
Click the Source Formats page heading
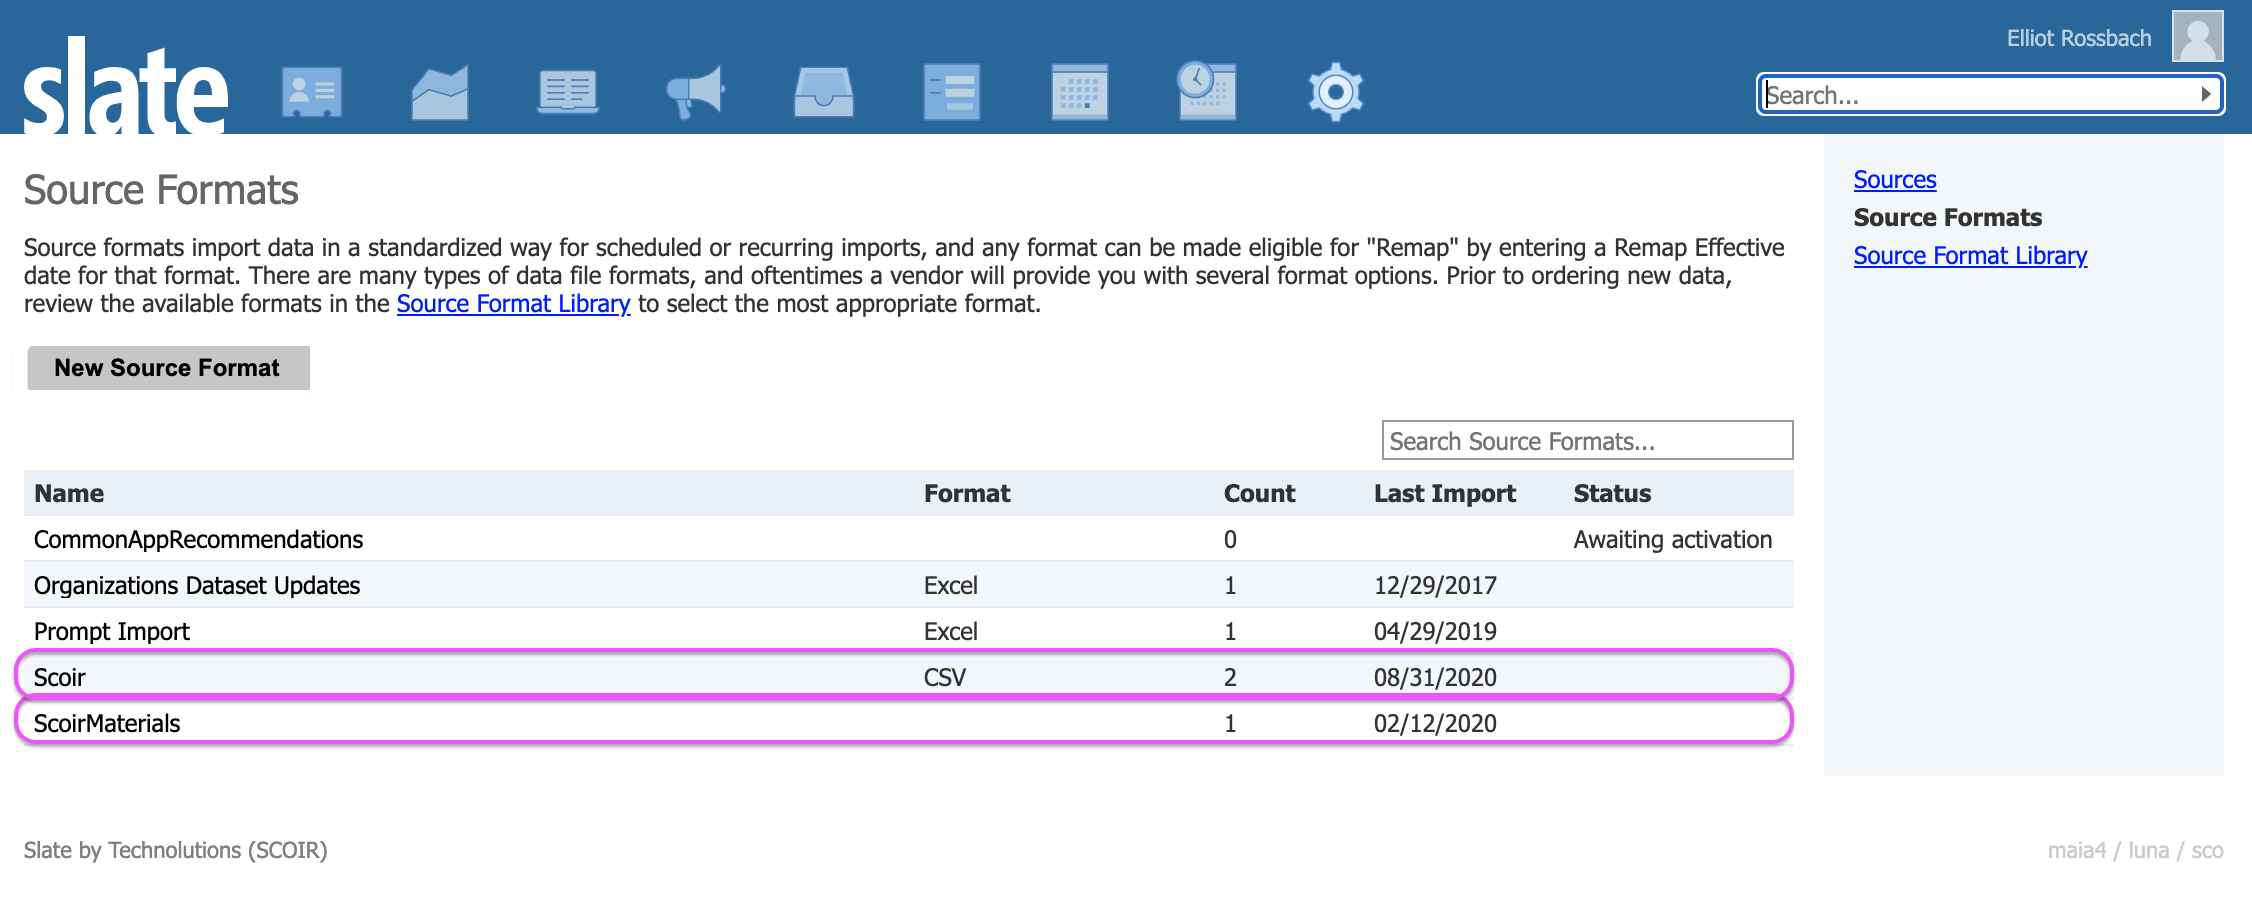(x=161, y=190)
